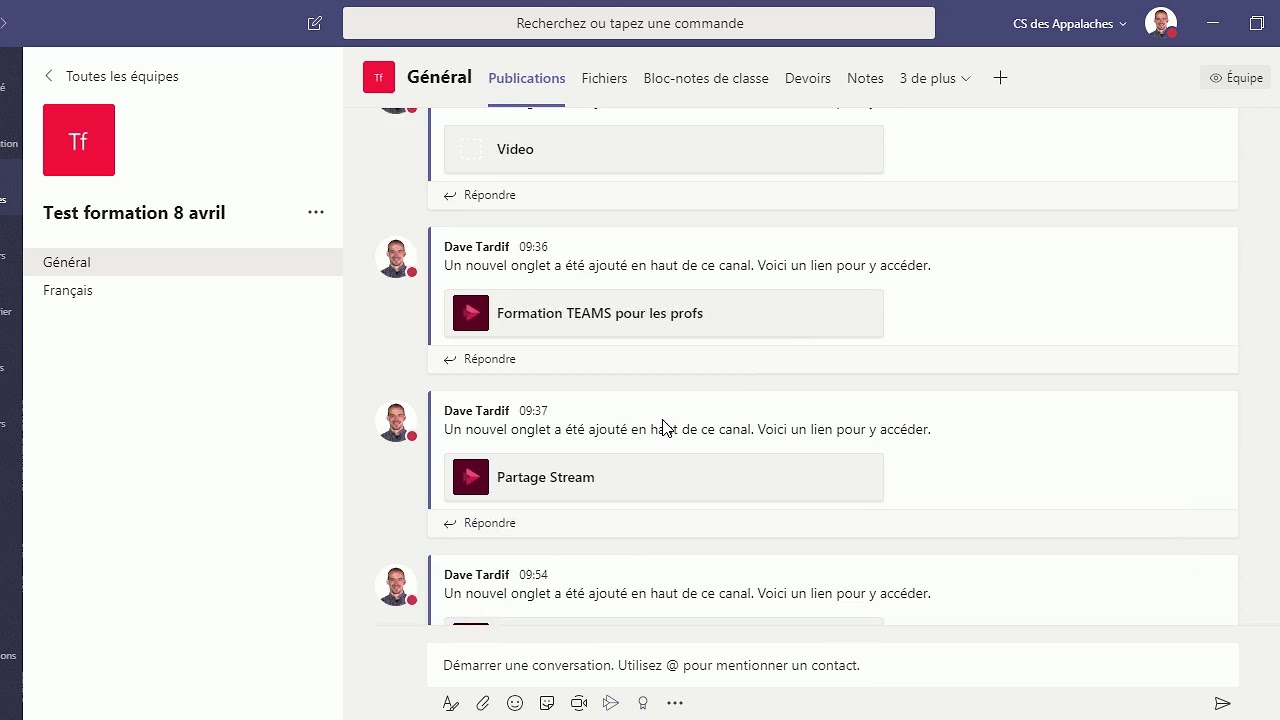Screen dimensions: 1280x720
Task: Start a new chat with the compose icon
Action: [x=315, y=23]
